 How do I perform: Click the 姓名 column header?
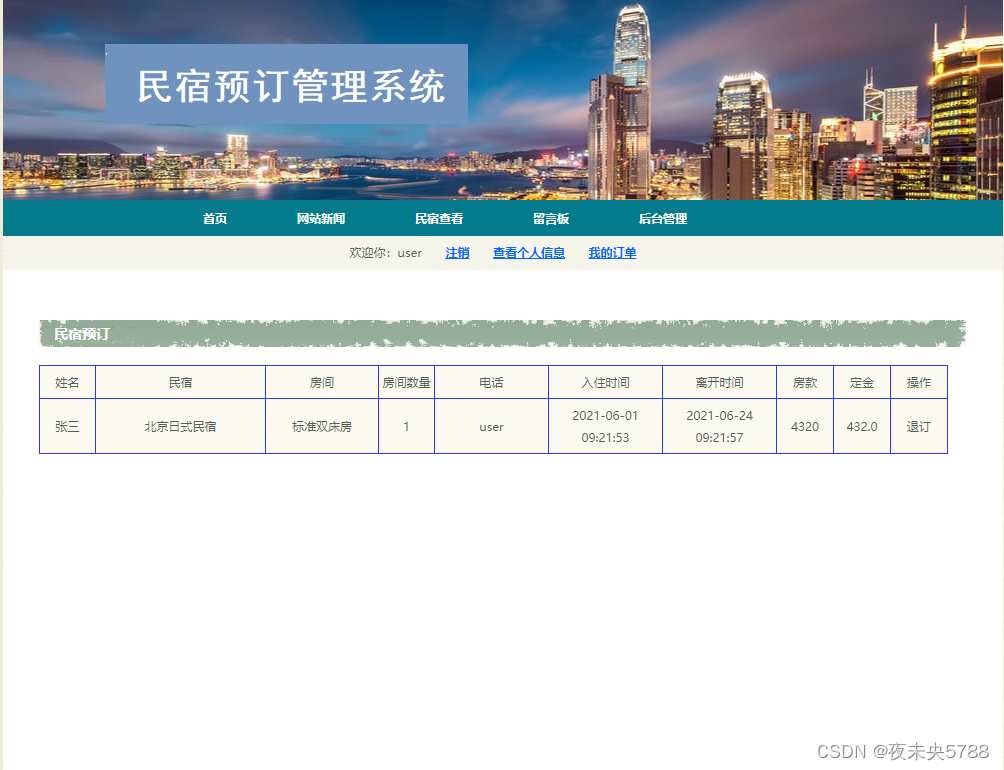tap(67, 382)
